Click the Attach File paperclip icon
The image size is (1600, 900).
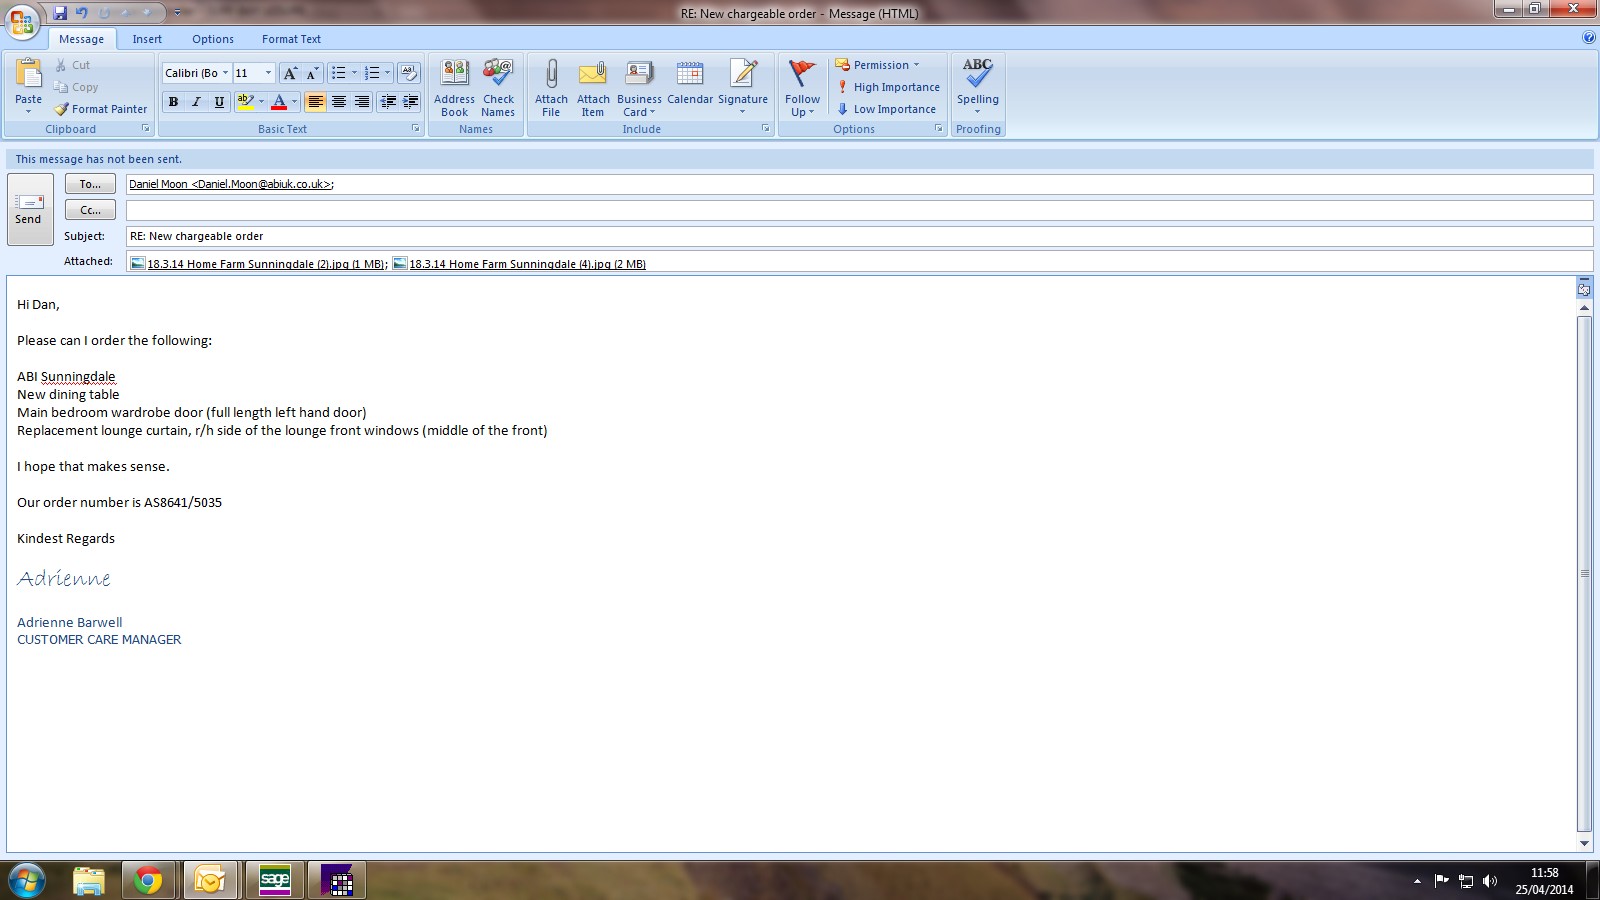tap(551, 75)
